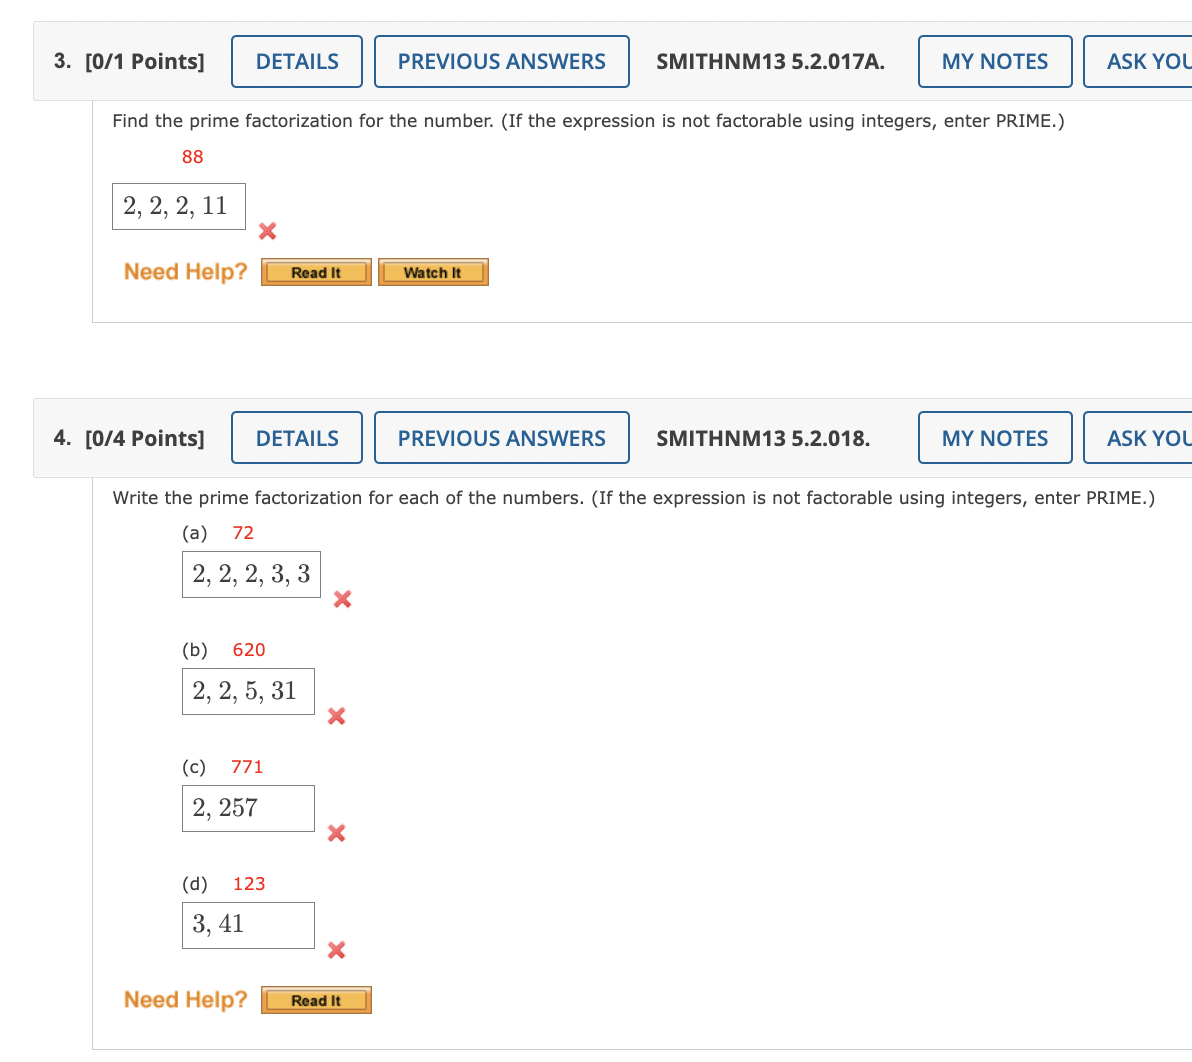Click red X mark beside part (a) answer
1192x1062 pixels.
coord(343,599)
